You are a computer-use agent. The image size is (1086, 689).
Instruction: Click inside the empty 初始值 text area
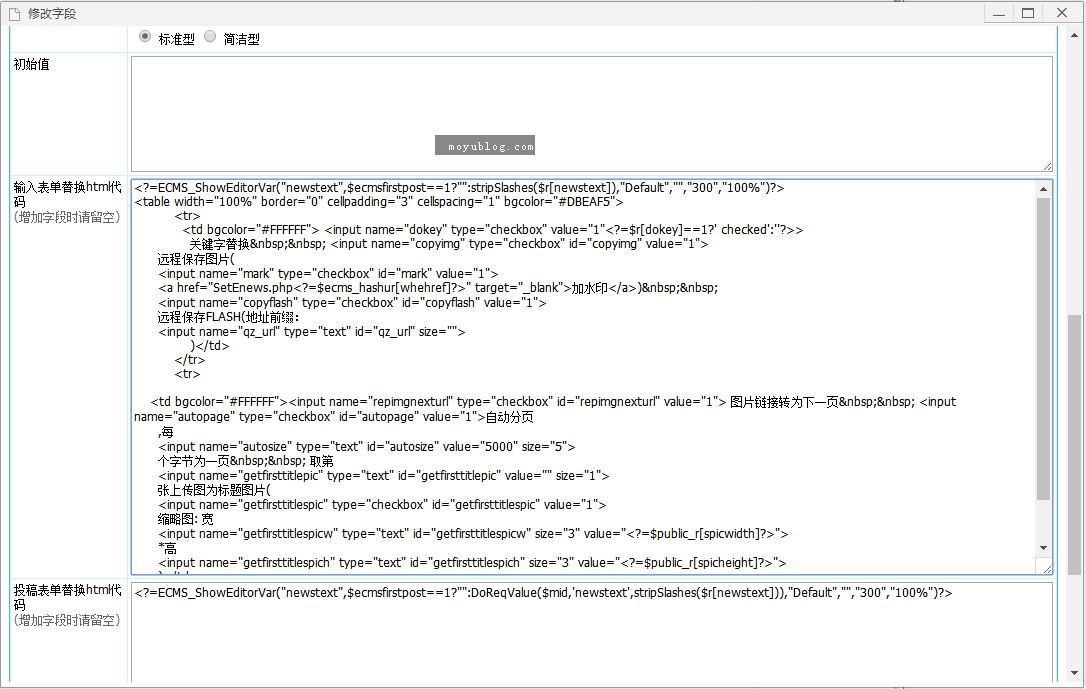[590, 100]
